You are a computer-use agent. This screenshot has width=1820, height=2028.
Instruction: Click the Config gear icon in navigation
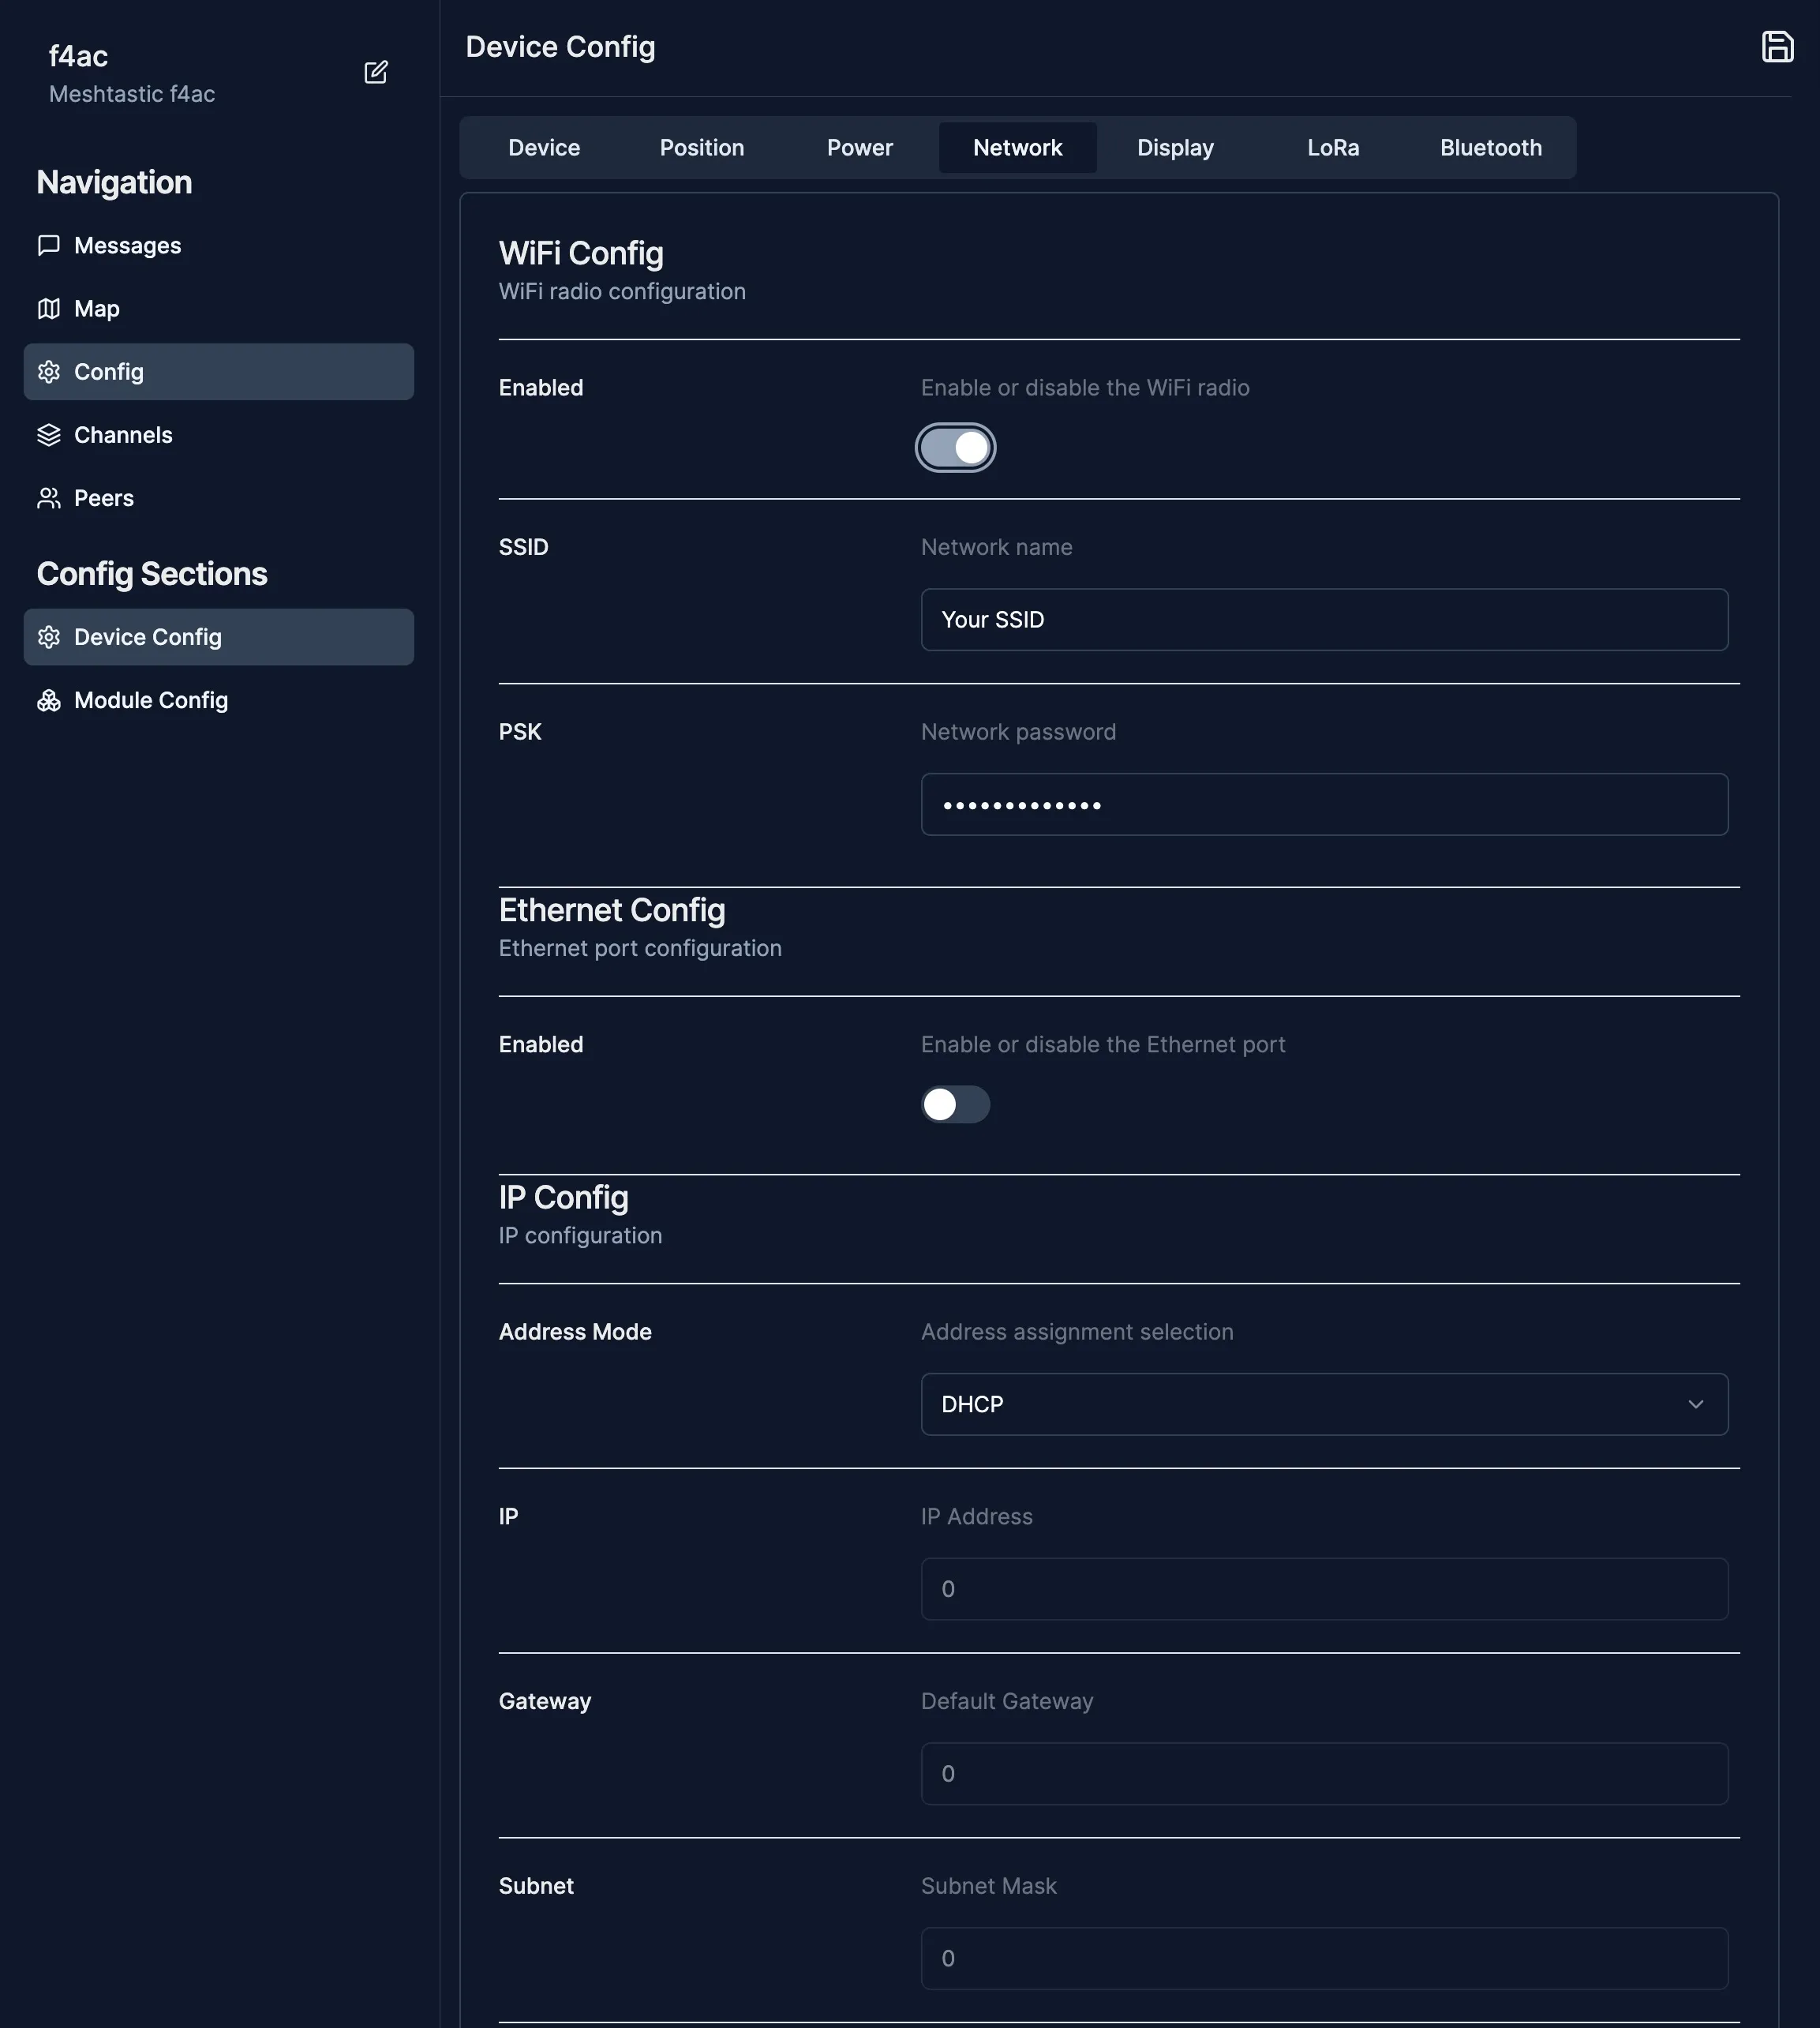coord(49,372)
